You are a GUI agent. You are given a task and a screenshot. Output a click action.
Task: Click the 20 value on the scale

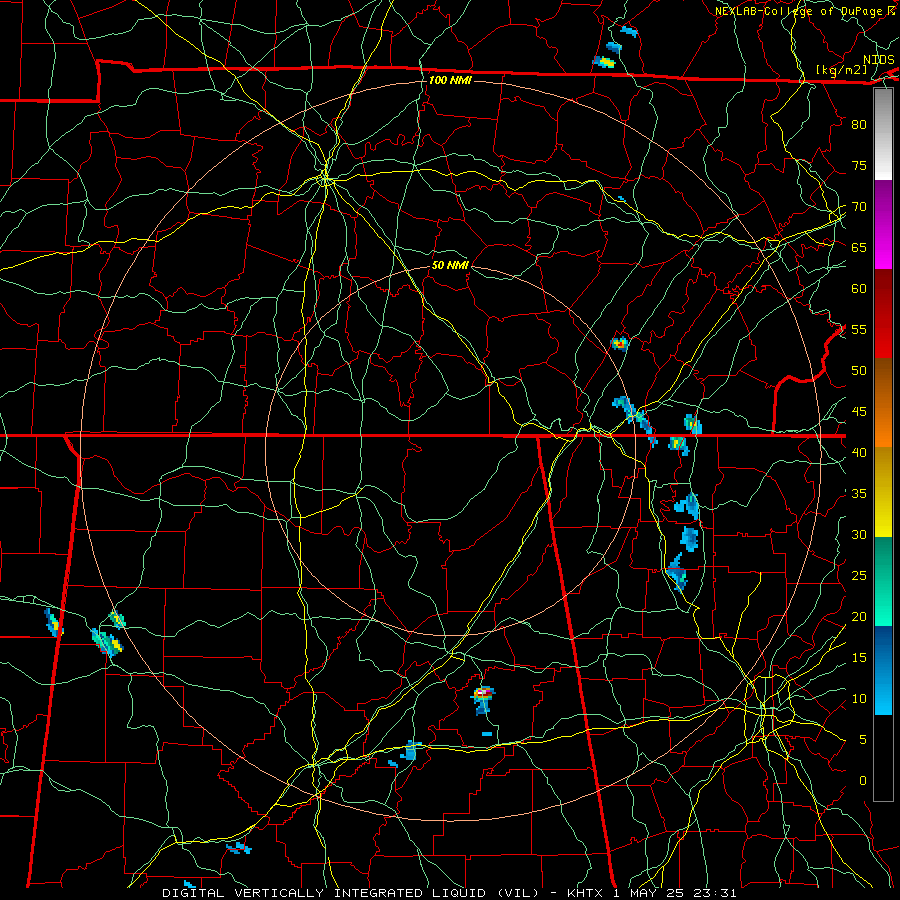[x=859, y=616]
